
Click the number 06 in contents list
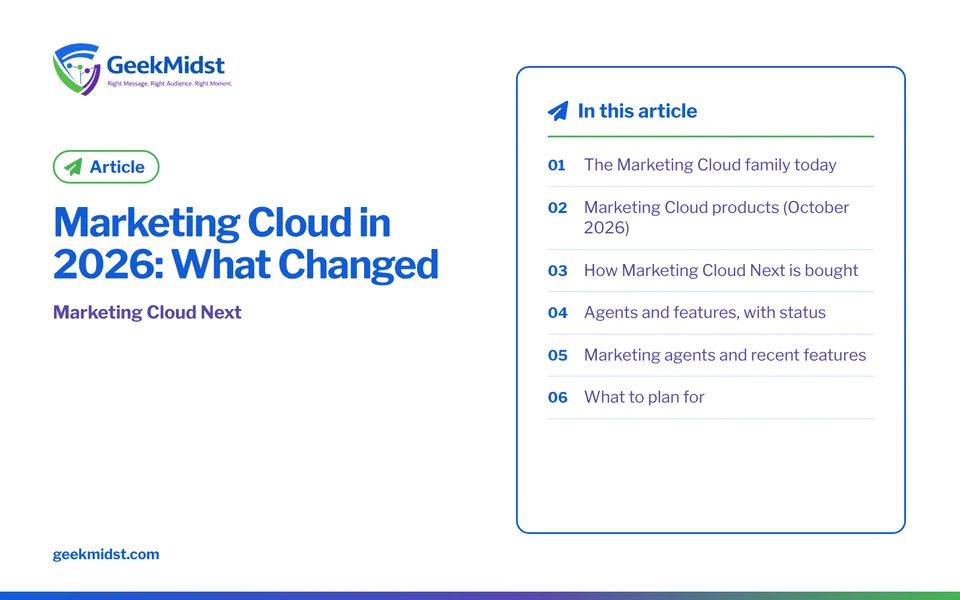557,397
